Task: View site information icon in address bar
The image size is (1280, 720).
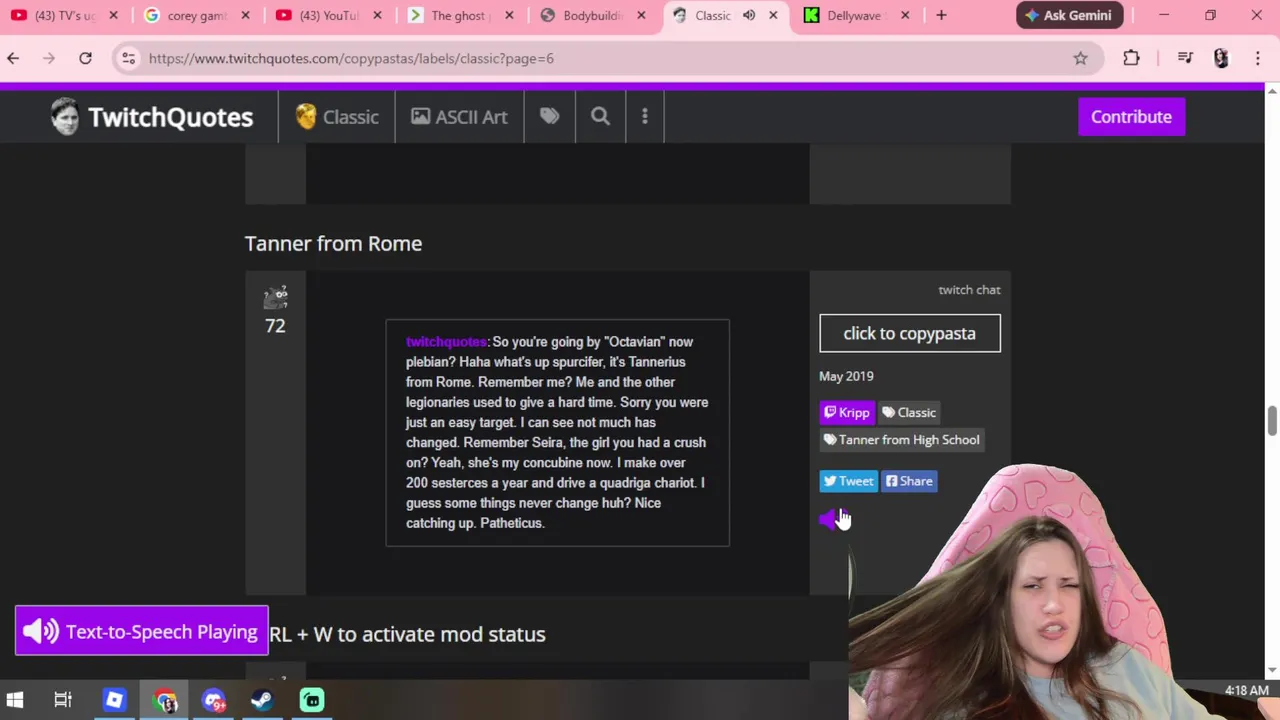Action: tap(128, 58)
